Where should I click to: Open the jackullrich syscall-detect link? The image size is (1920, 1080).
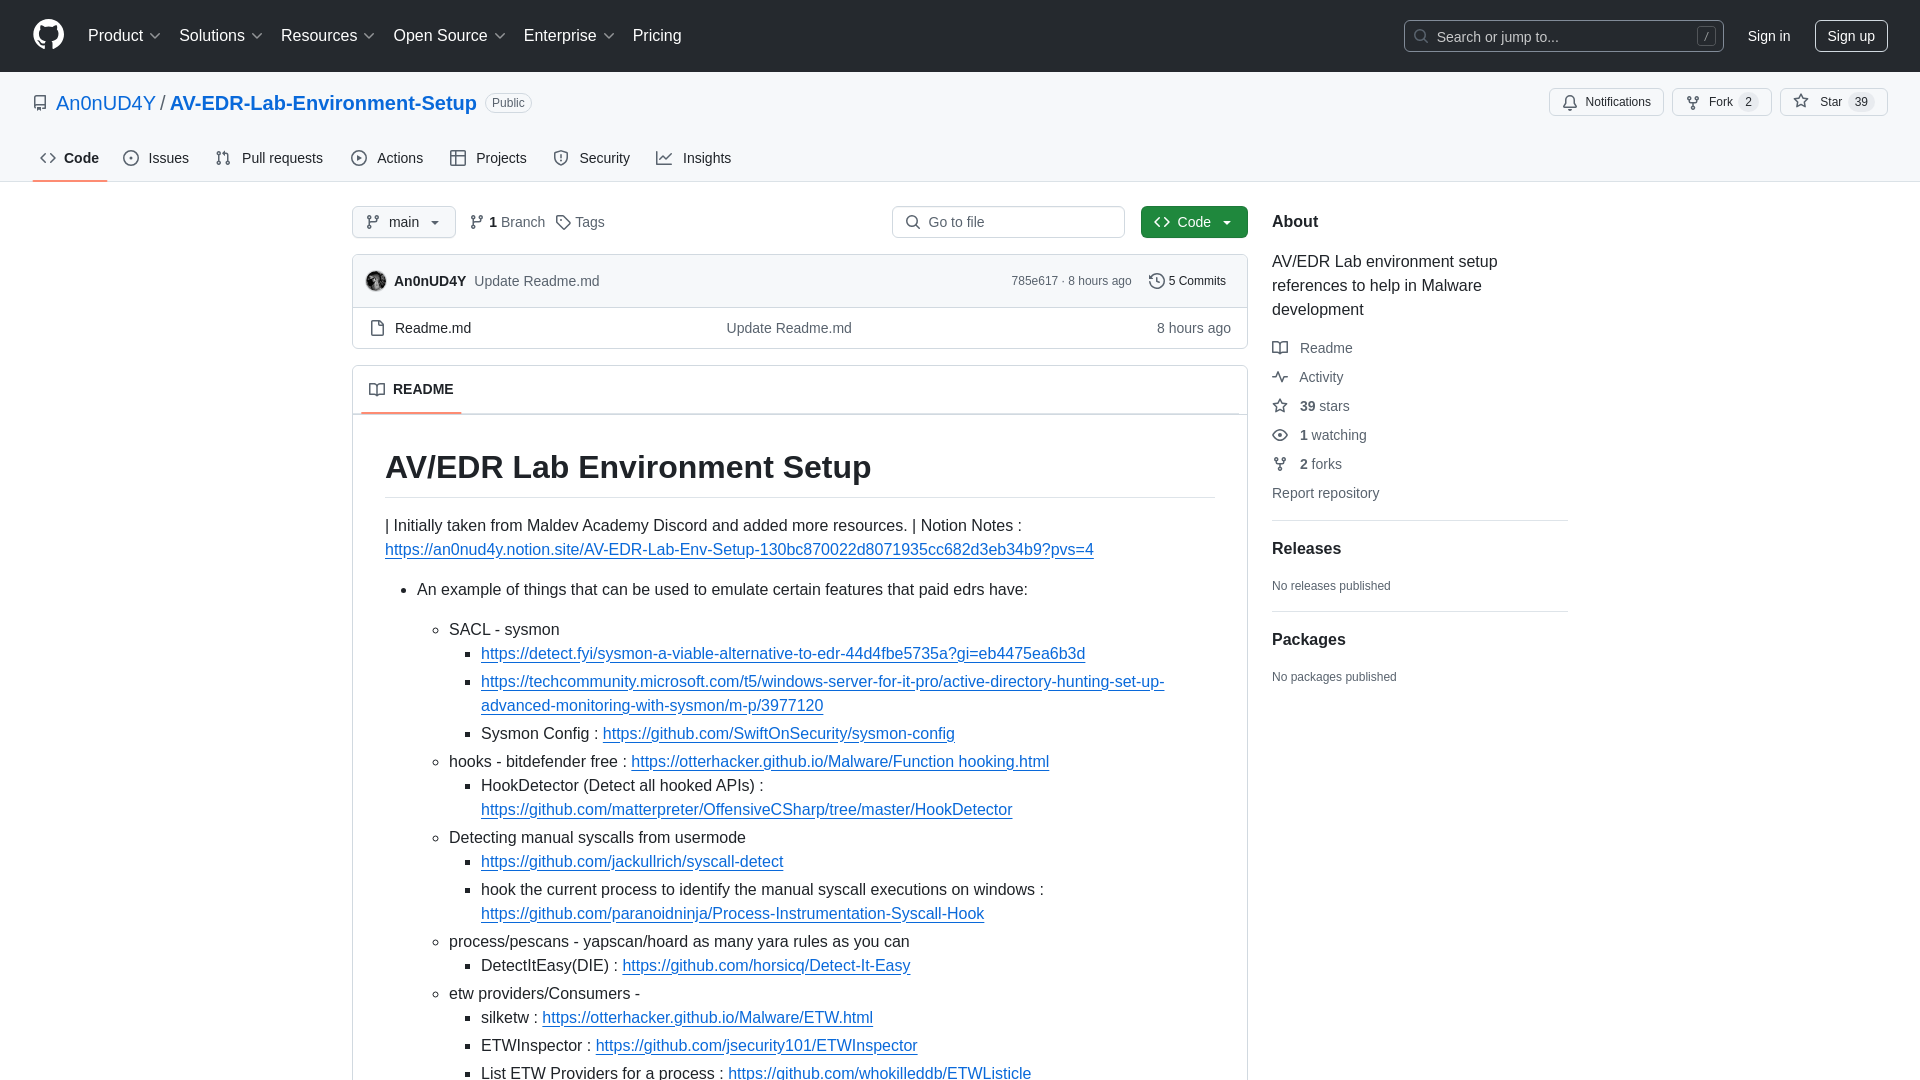[632, 862]
